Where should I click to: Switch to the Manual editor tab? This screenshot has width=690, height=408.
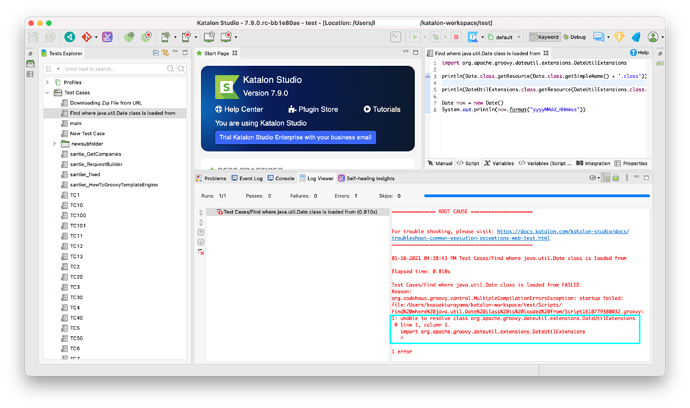pyautogui.click(x=440, y=163)
